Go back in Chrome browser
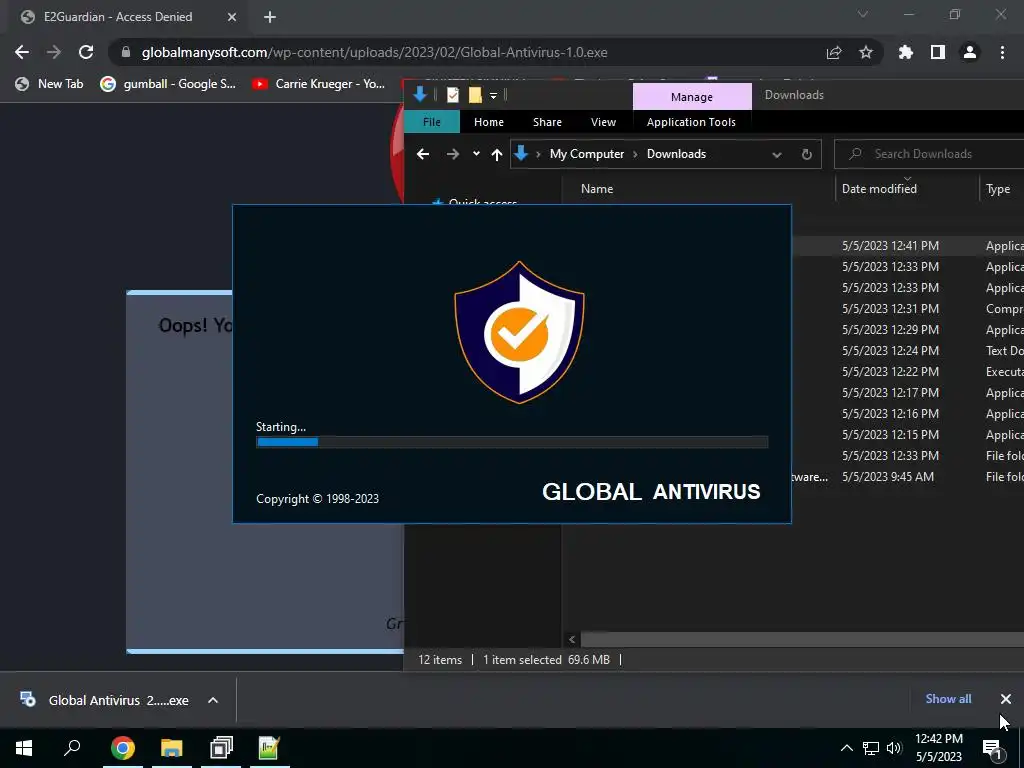Screen dimensions: 1024x768 point(22,52)
